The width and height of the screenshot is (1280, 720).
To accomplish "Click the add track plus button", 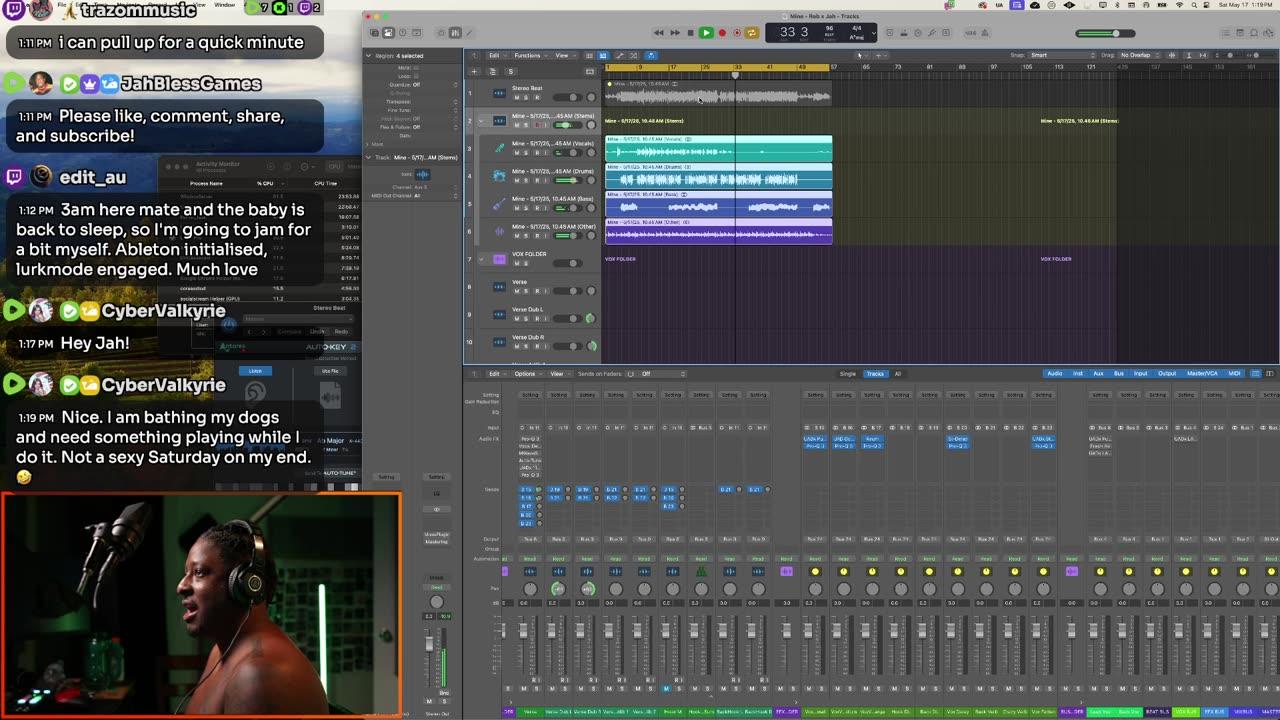I will (x=474, y=71).
